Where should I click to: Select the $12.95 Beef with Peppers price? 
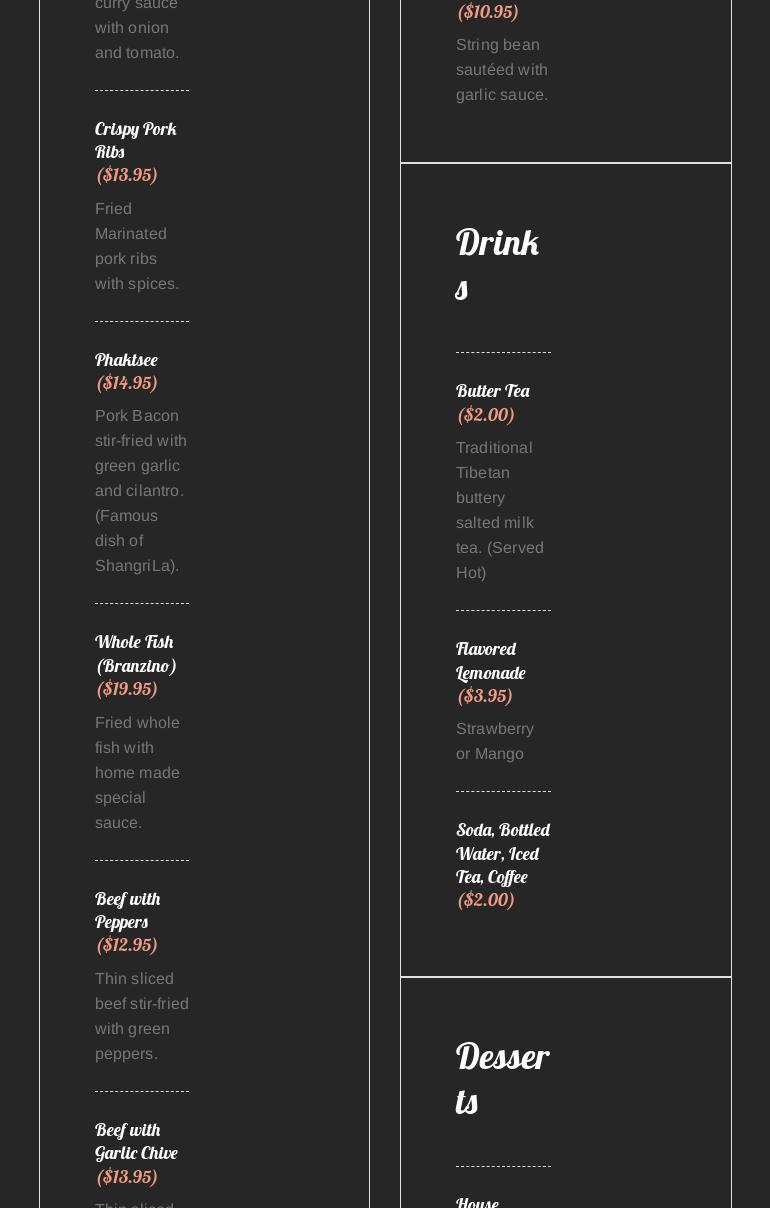127,945
